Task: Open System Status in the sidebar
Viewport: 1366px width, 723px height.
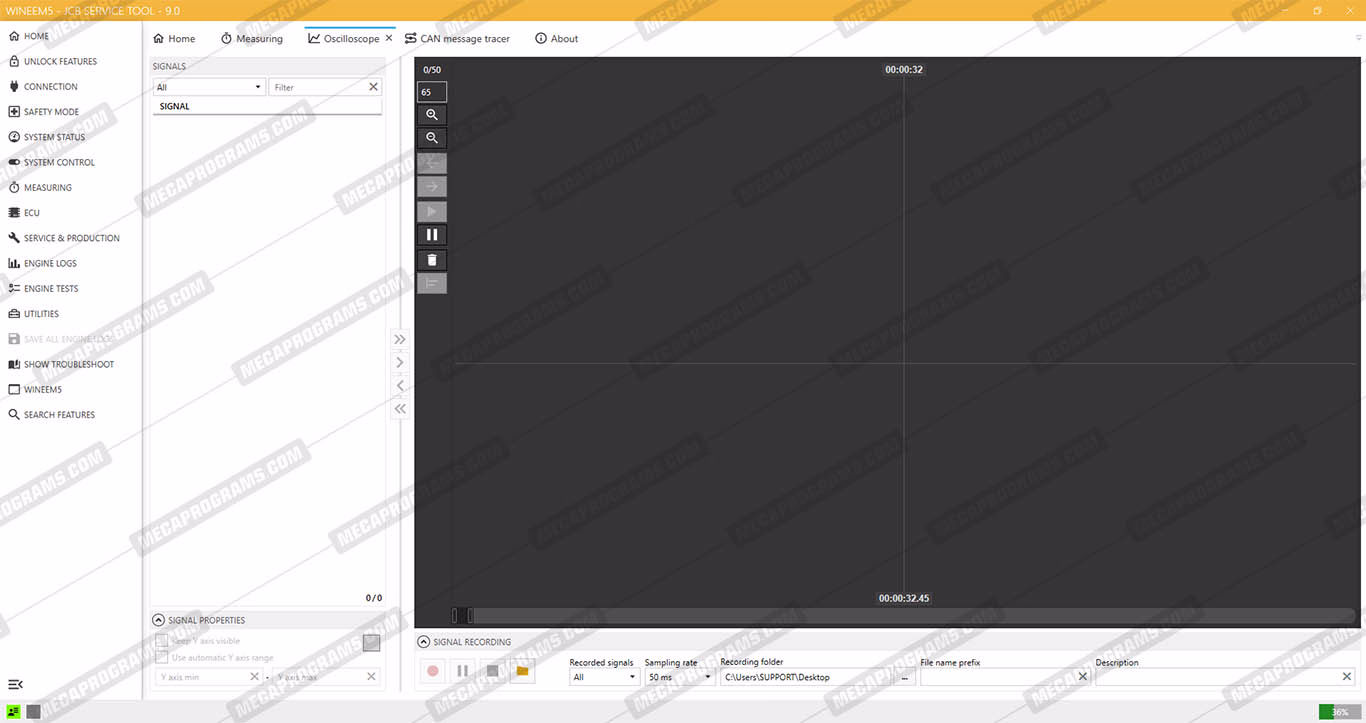Action: click(x=54, y=137)
